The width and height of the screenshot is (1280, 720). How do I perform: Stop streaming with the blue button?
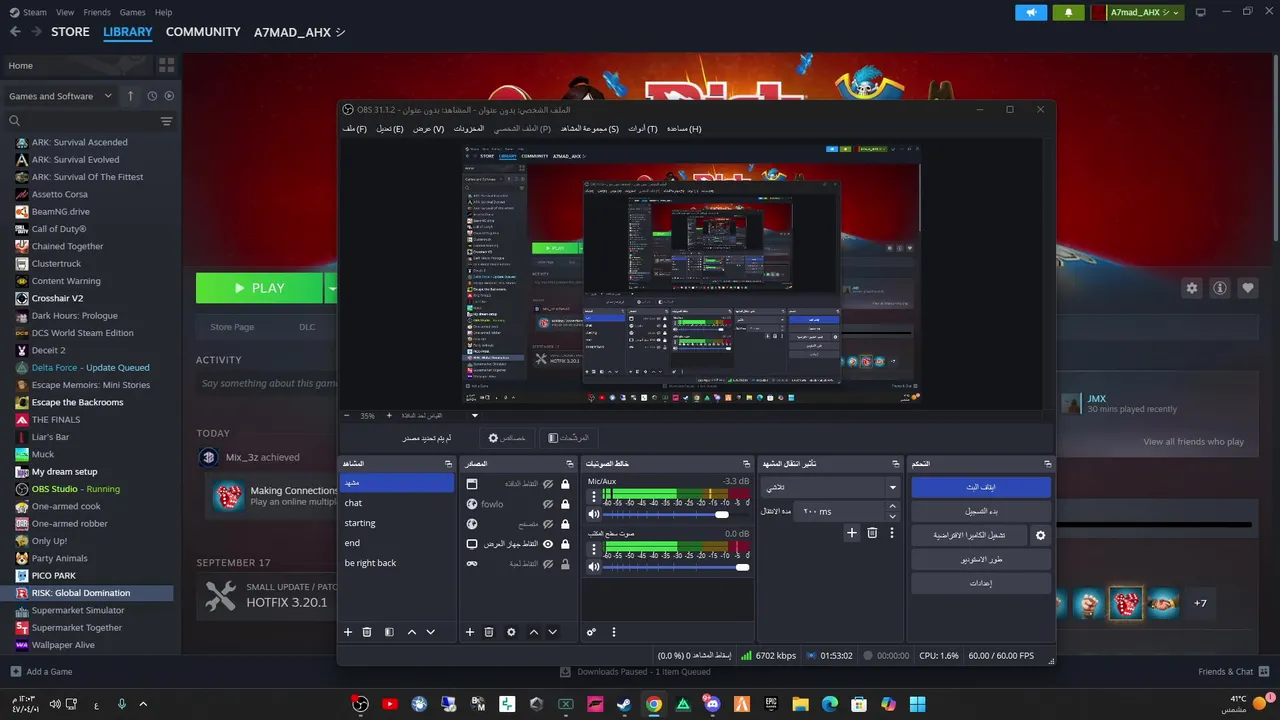981,487
